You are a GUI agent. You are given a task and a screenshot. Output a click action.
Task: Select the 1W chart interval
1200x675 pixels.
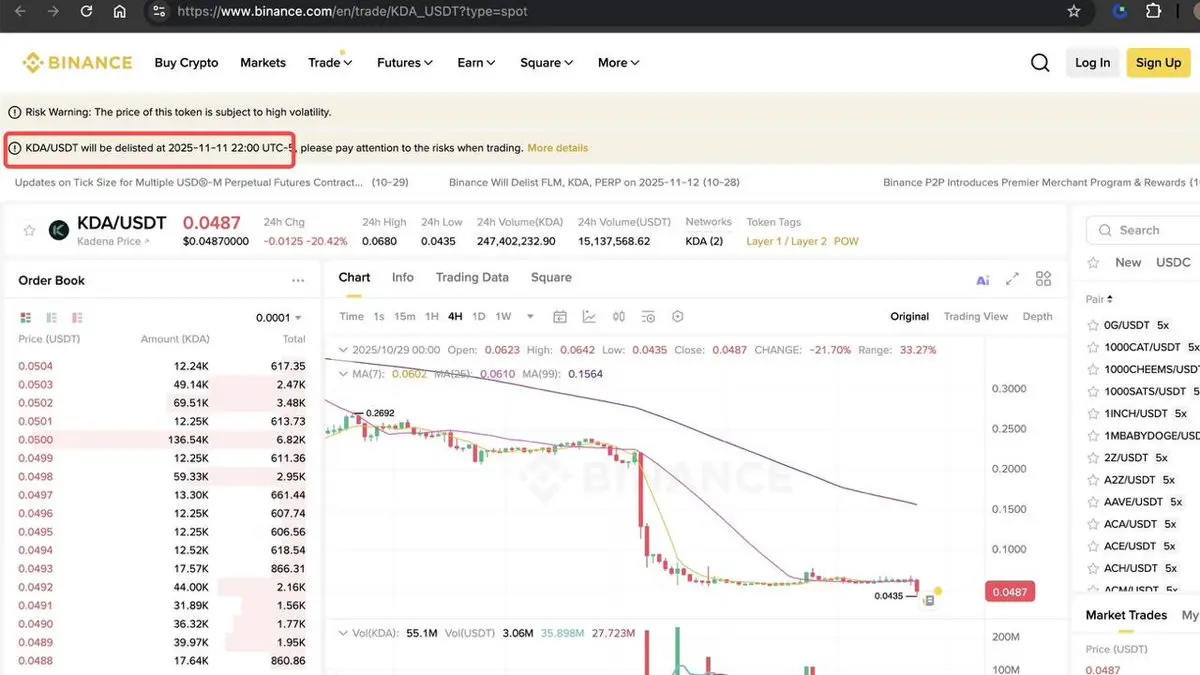point(503,316)
